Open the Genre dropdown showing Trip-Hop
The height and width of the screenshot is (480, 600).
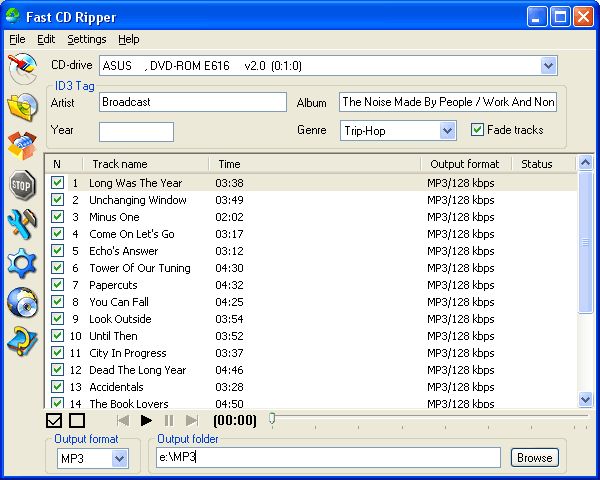(447, 131)
